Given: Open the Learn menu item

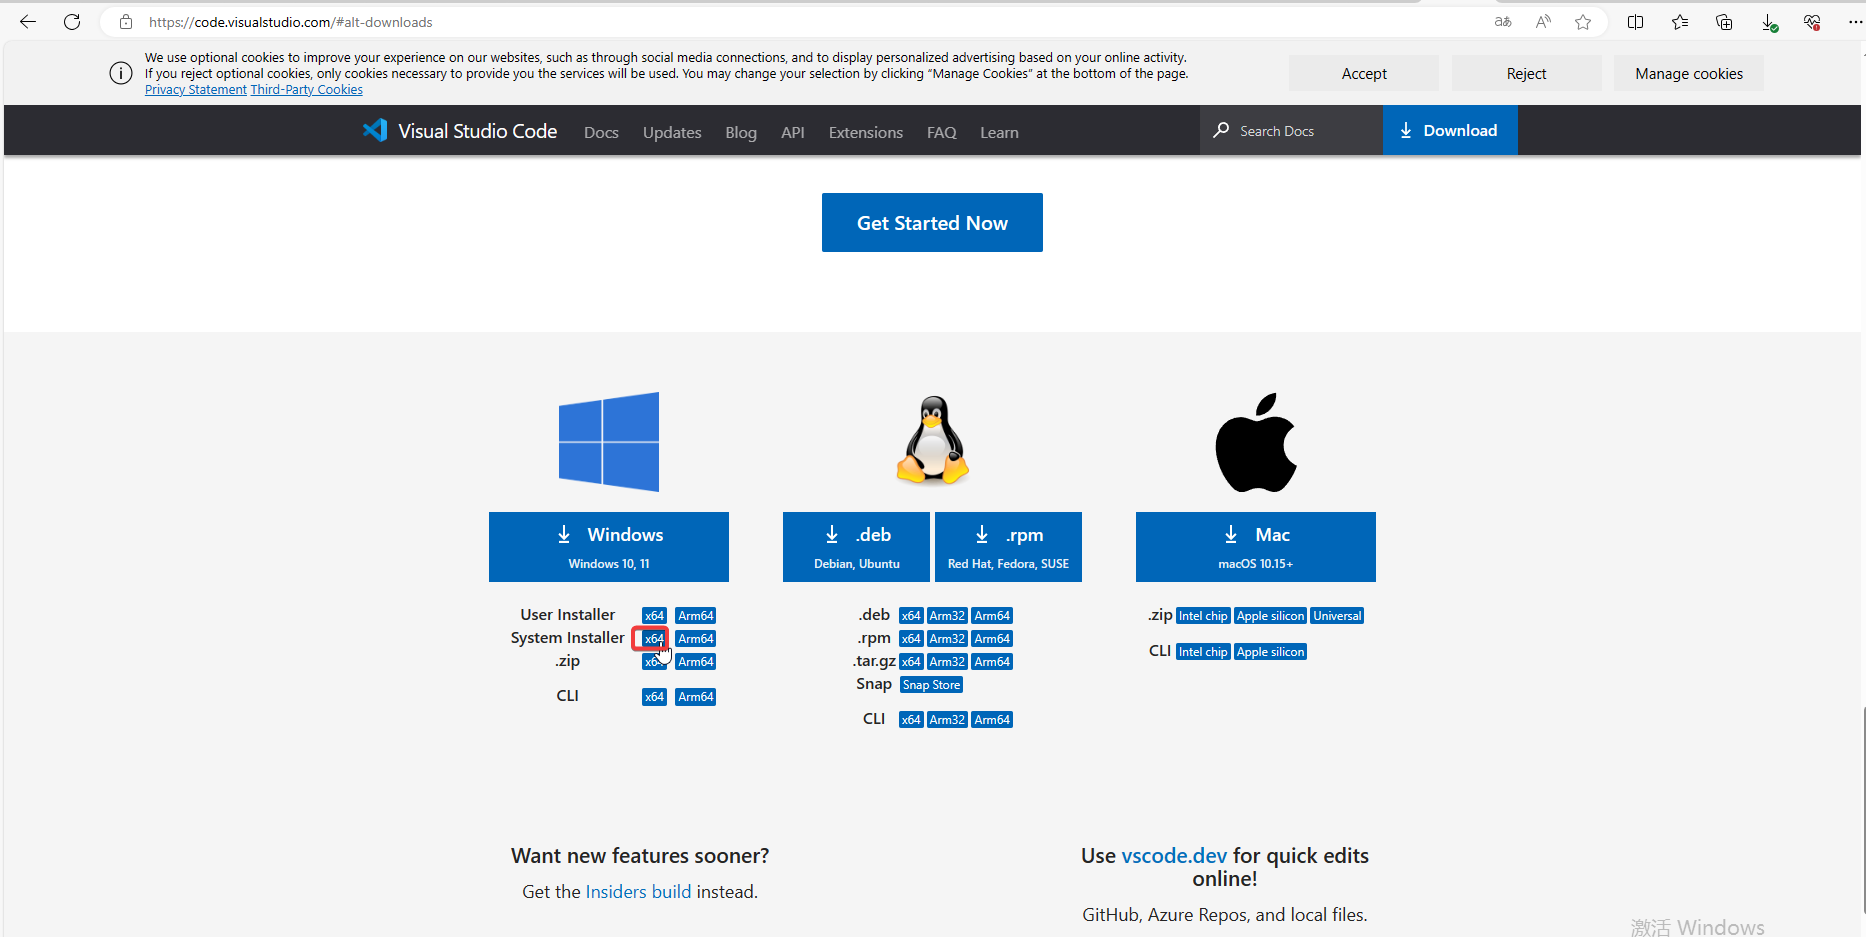Looking at the screenshot, I should [999, 132].
